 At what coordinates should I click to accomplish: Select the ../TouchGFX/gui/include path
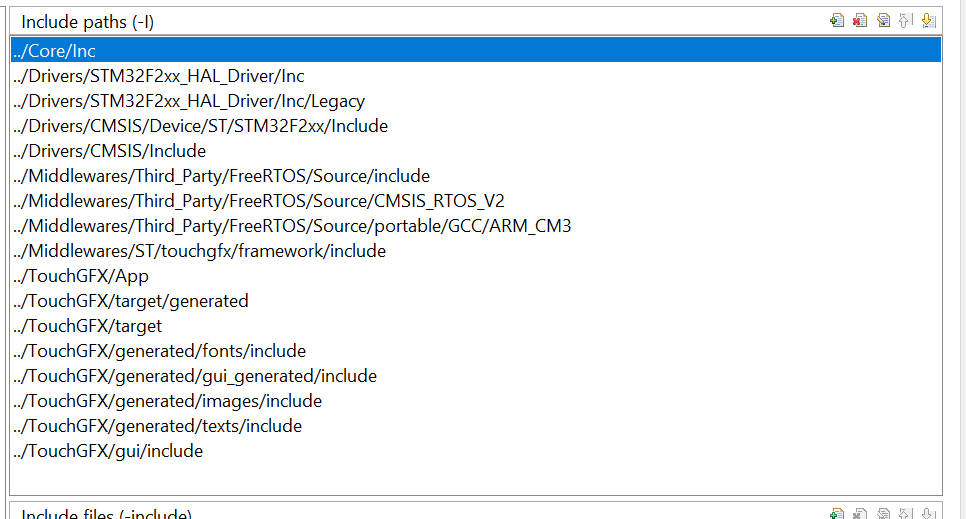click(476, 451)
